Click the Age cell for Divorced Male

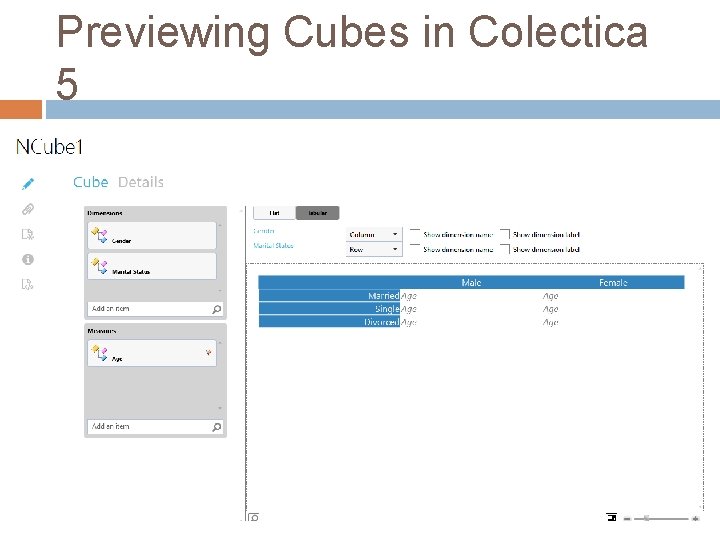pyautogui.click(x=409, y=323)
